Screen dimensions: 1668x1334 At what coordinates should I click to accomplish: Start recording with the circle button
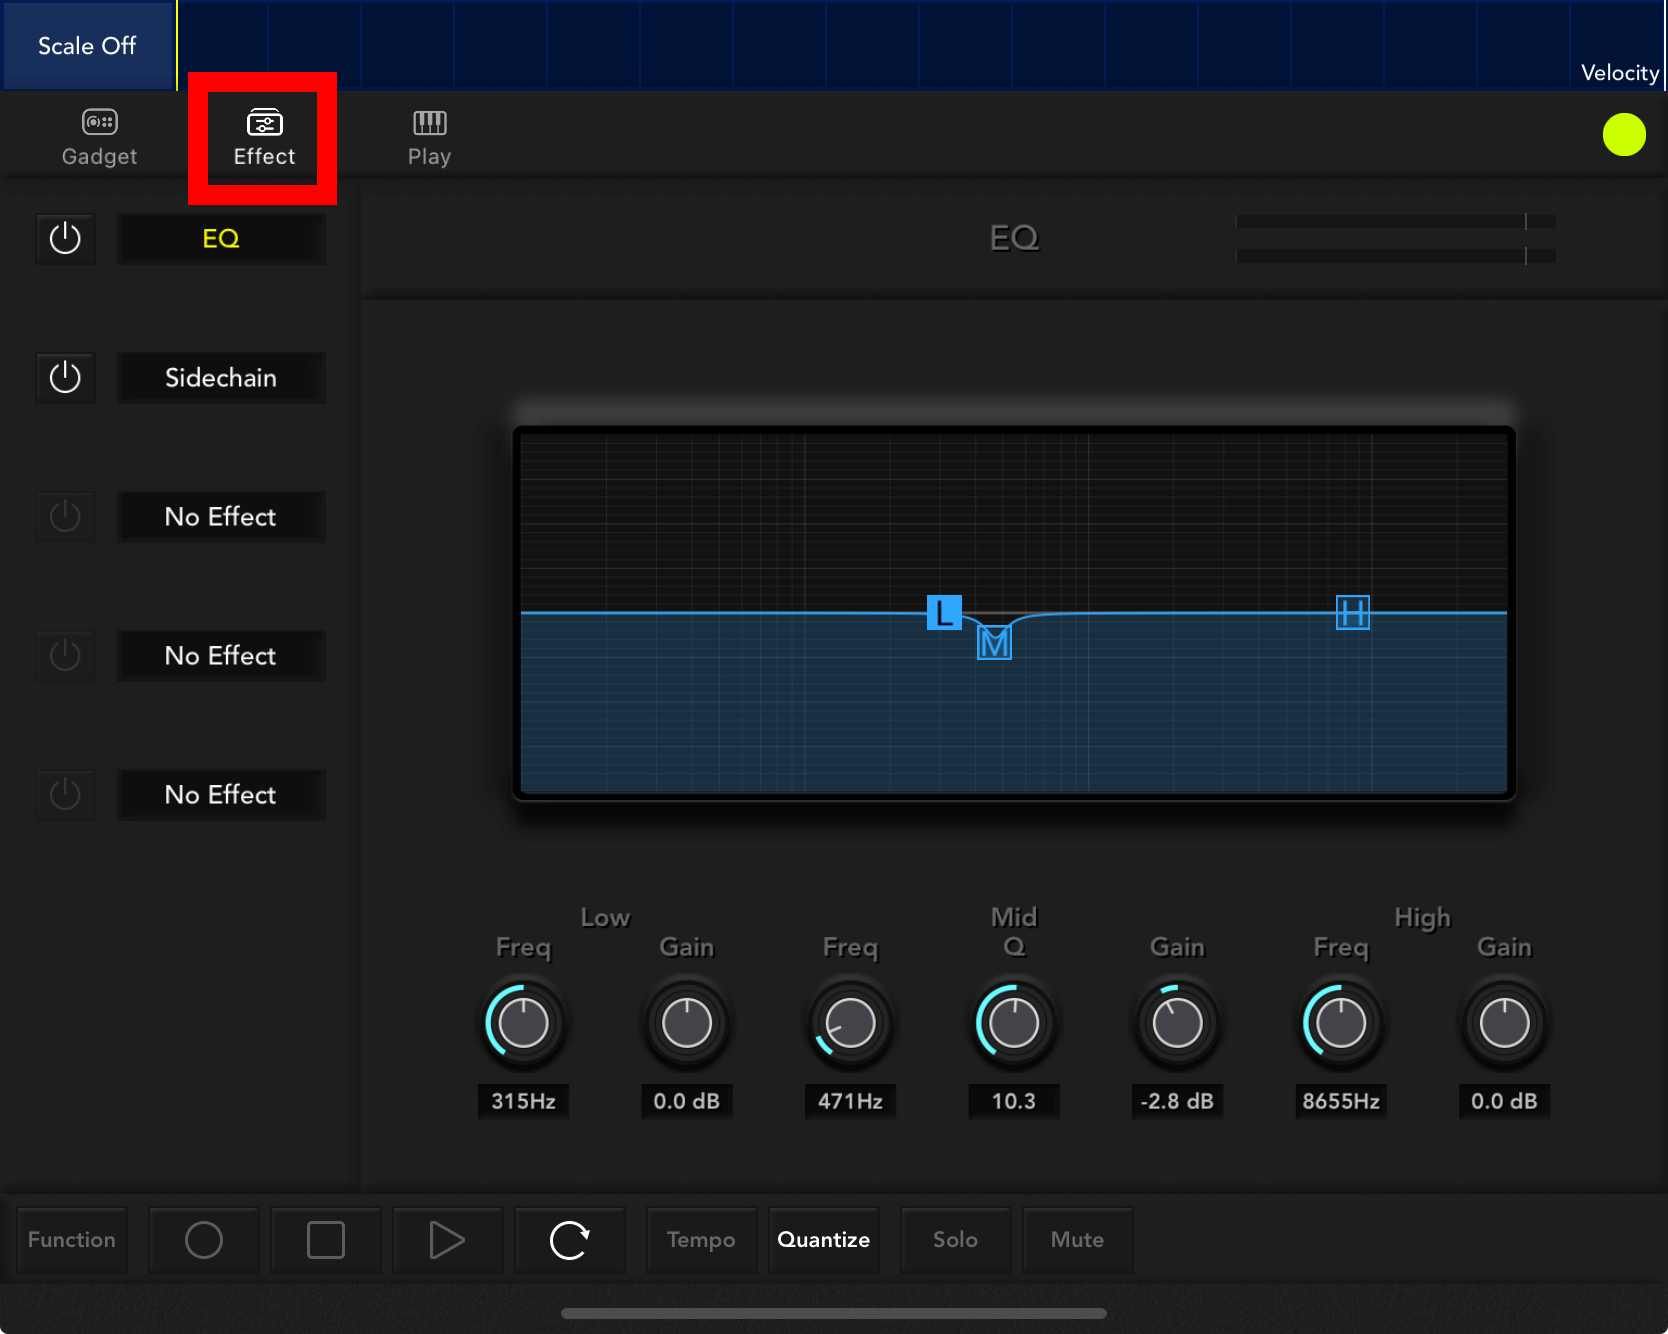(x=204, y=1240)
